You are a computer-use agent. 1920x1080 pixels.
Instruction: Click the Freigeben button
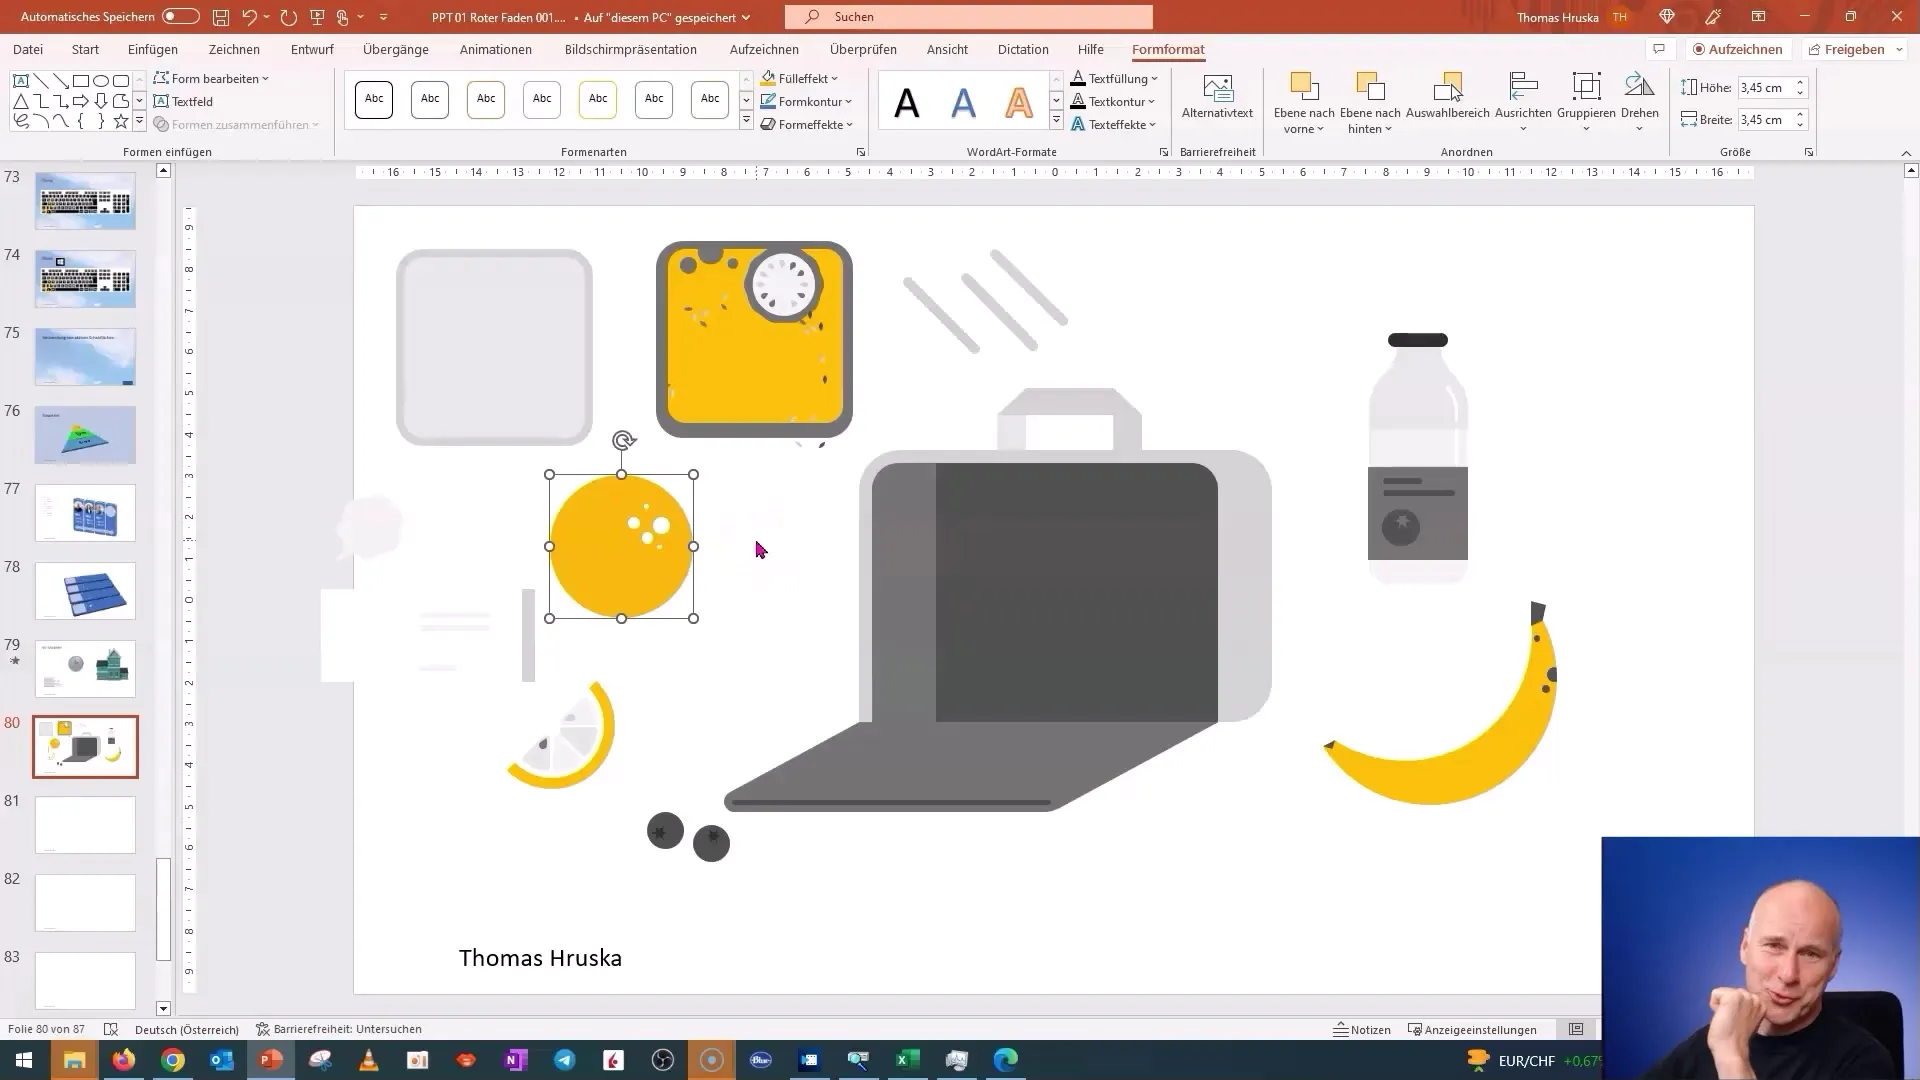(x=1853, y=49)
